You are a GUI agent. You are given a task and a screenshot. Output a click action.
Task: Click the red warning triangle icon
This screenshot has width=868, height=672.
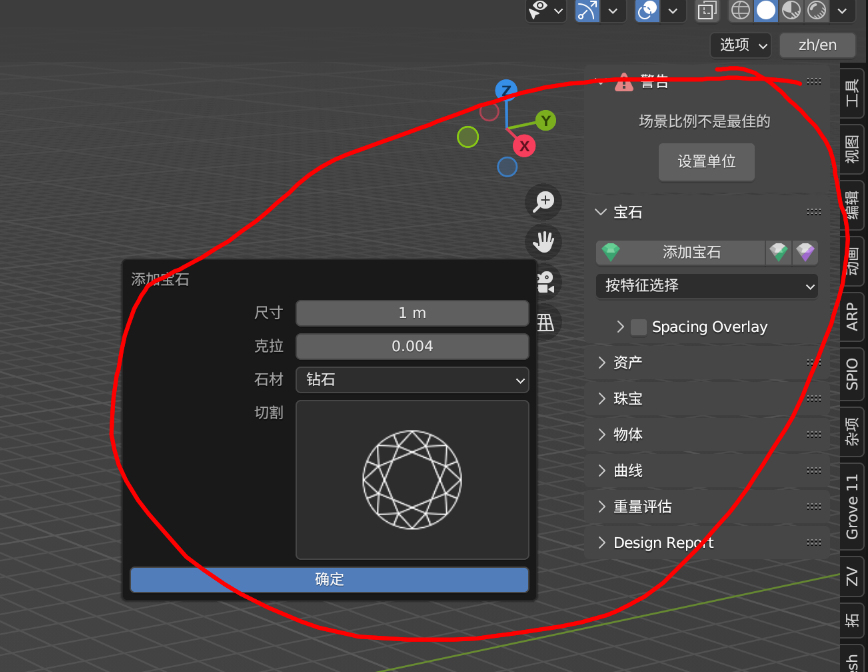[x=624, y=82]
